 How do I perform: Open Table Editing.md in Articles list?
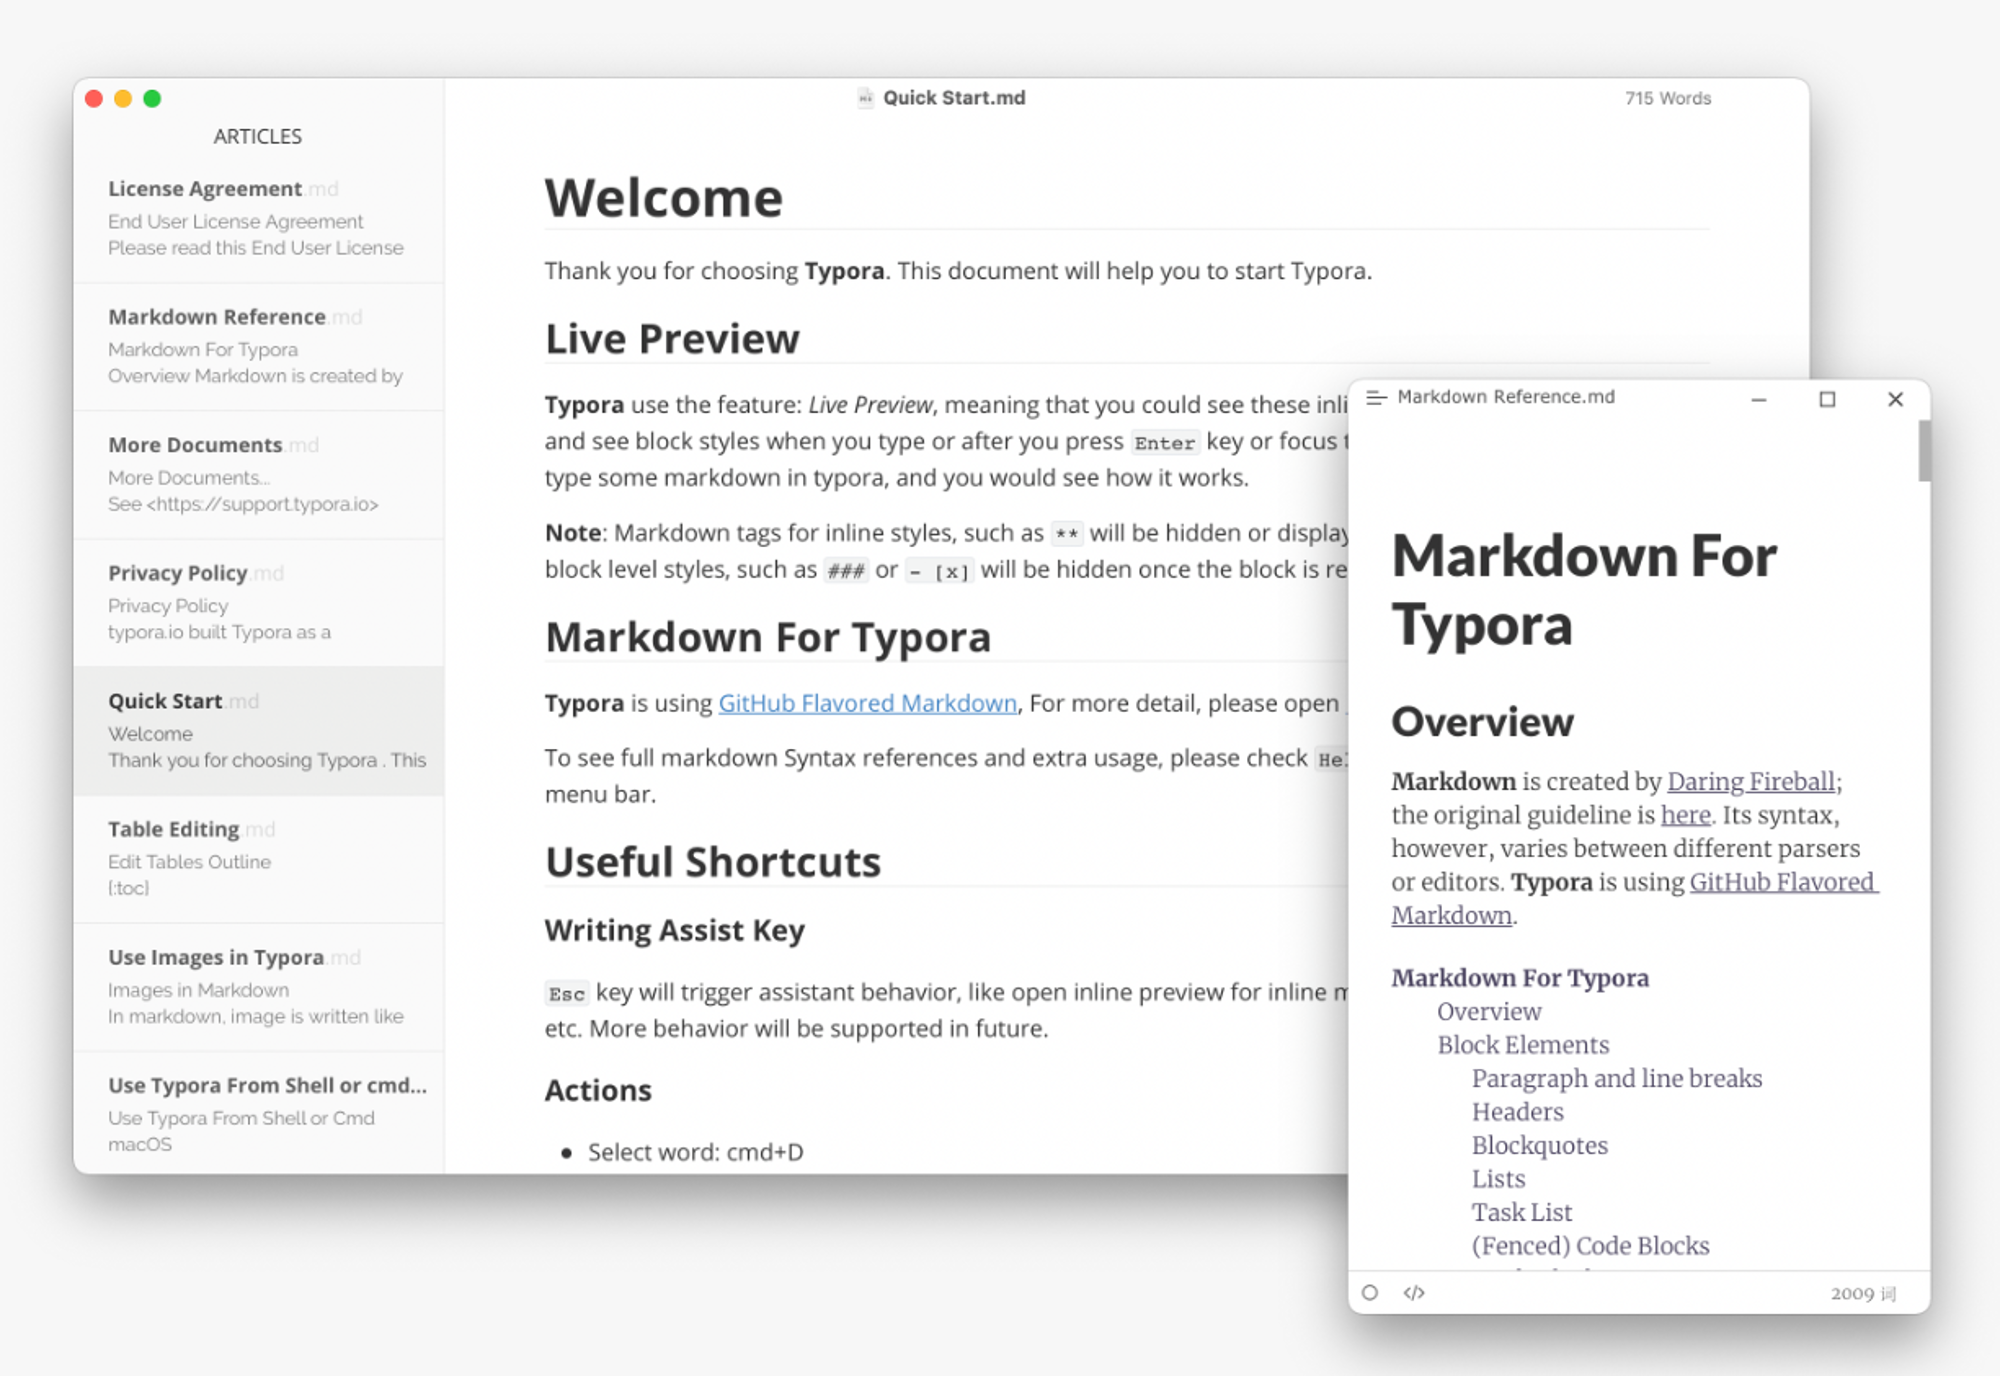[x=259, y=859]
